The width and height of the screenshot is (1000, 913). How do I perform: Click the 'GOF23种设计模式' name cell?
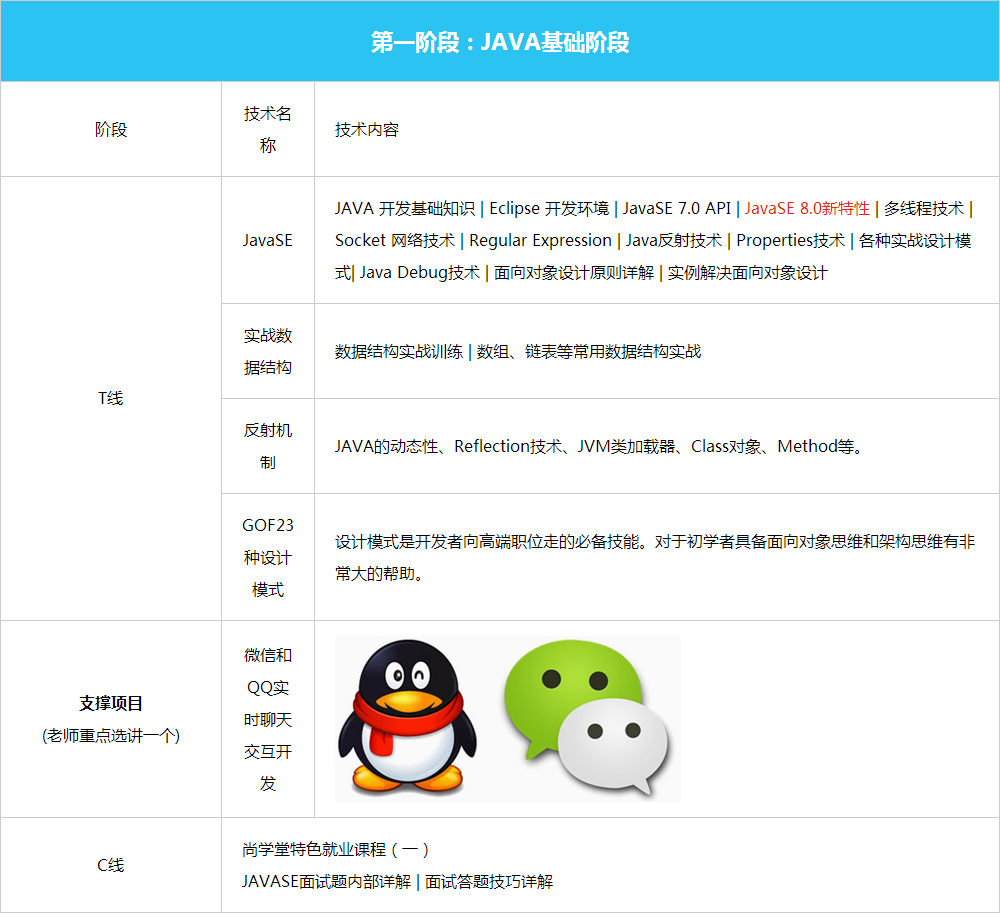point(268,557)
